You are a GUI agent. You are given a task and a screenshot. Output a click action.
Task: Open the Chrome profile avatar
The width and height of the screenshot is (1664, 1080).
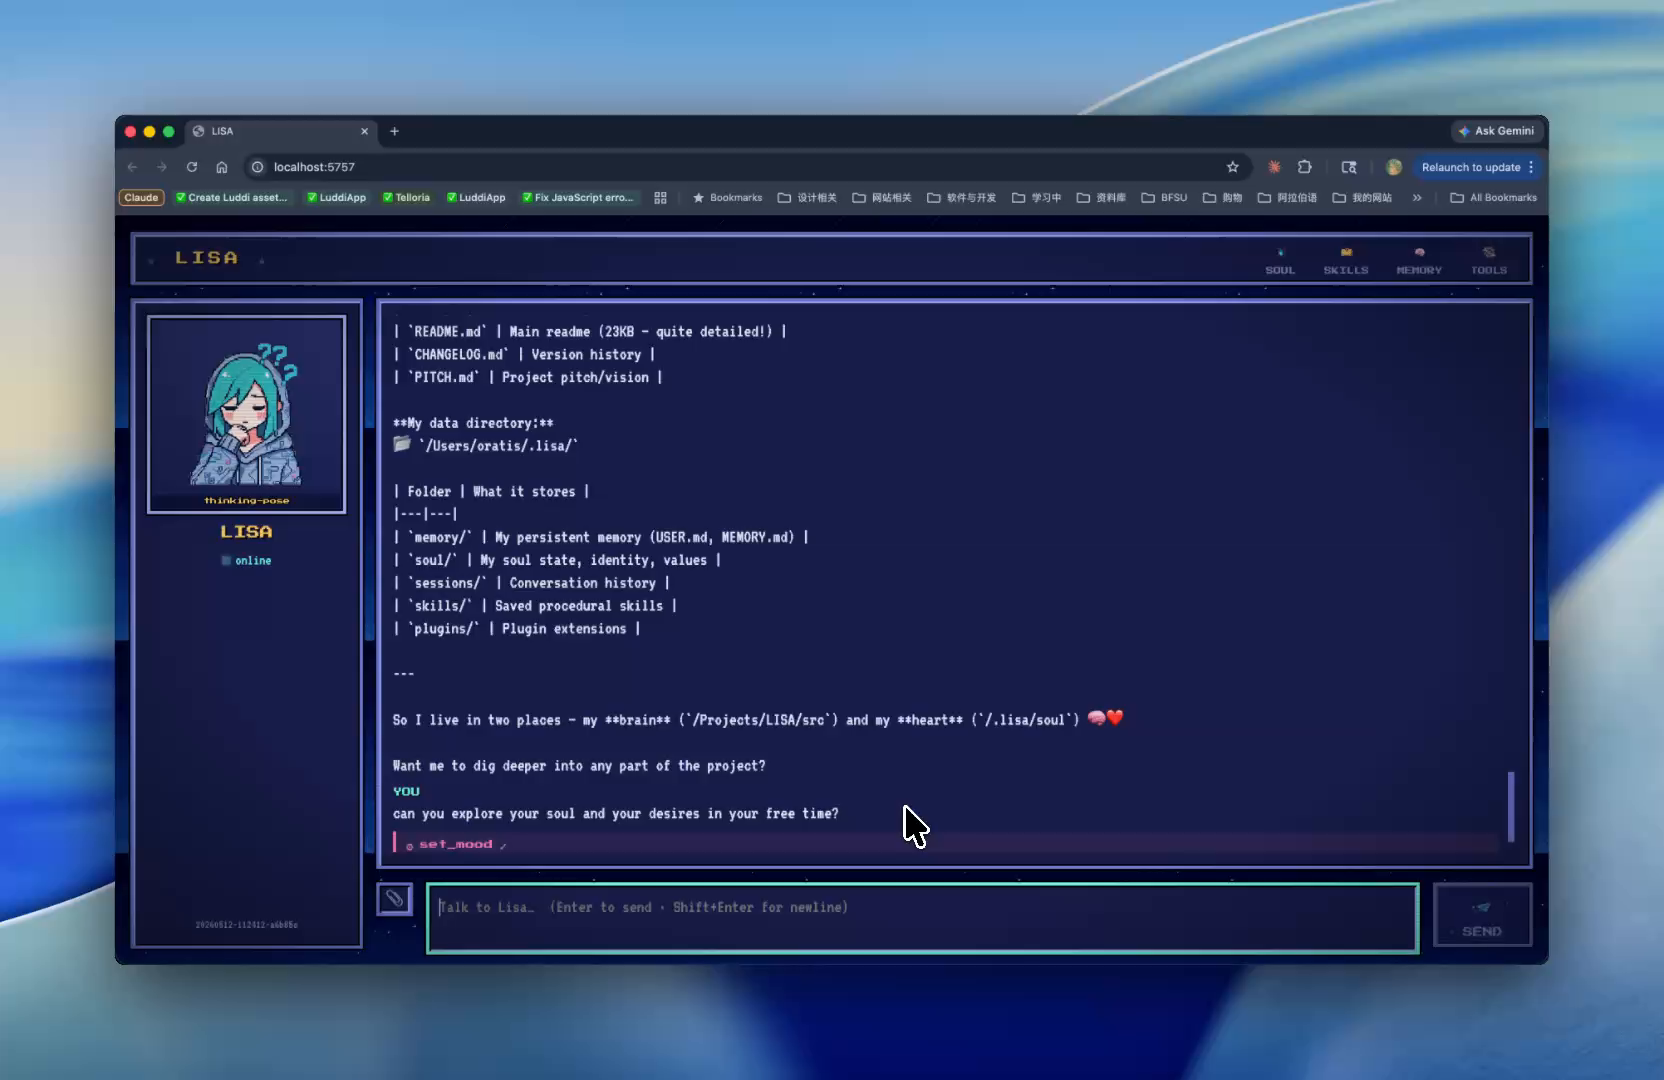(x=1394, y=167)
